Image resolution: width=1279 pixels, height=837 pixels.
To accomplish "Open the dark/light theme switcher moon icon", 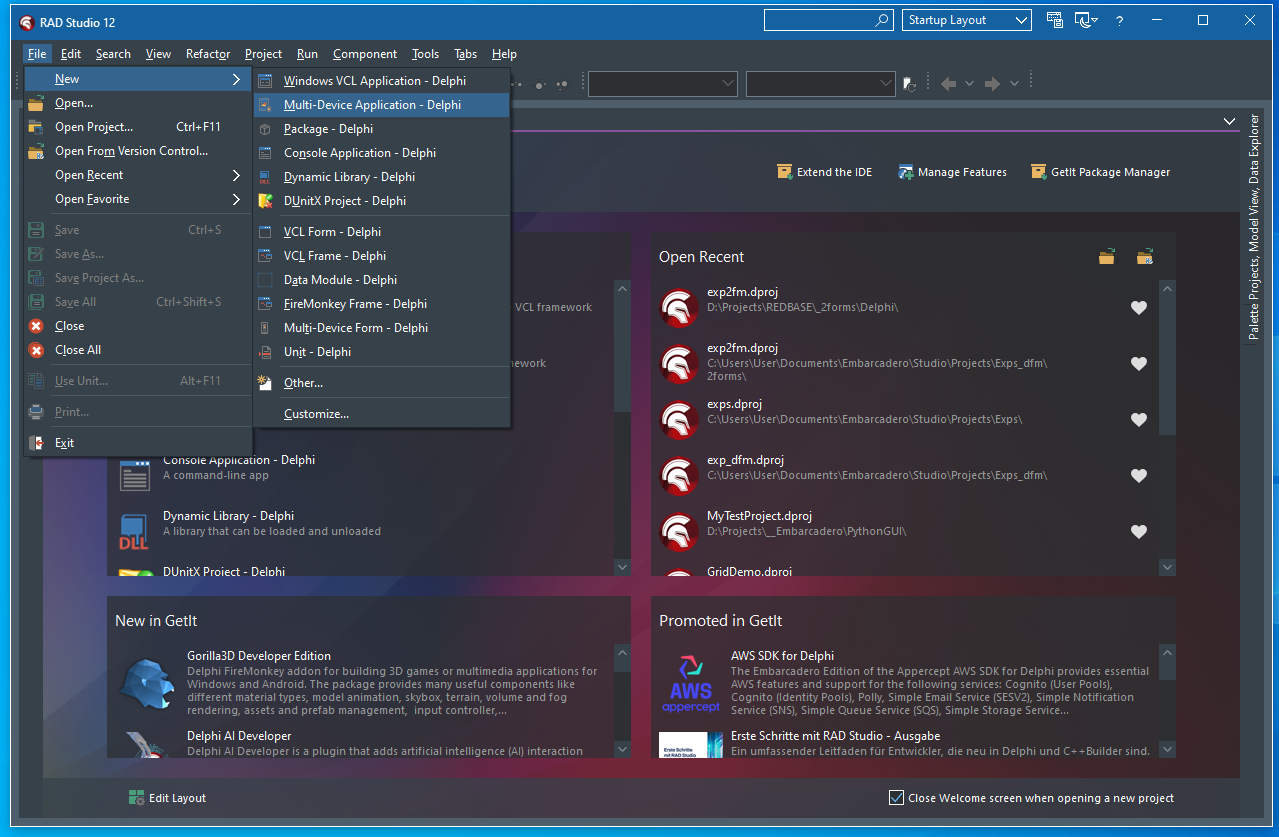I will tap(1085, 20).
